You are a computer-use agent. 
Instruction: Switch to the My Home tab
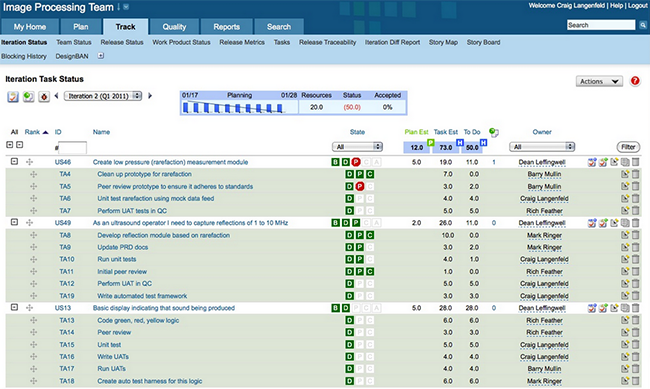point(29,27)
